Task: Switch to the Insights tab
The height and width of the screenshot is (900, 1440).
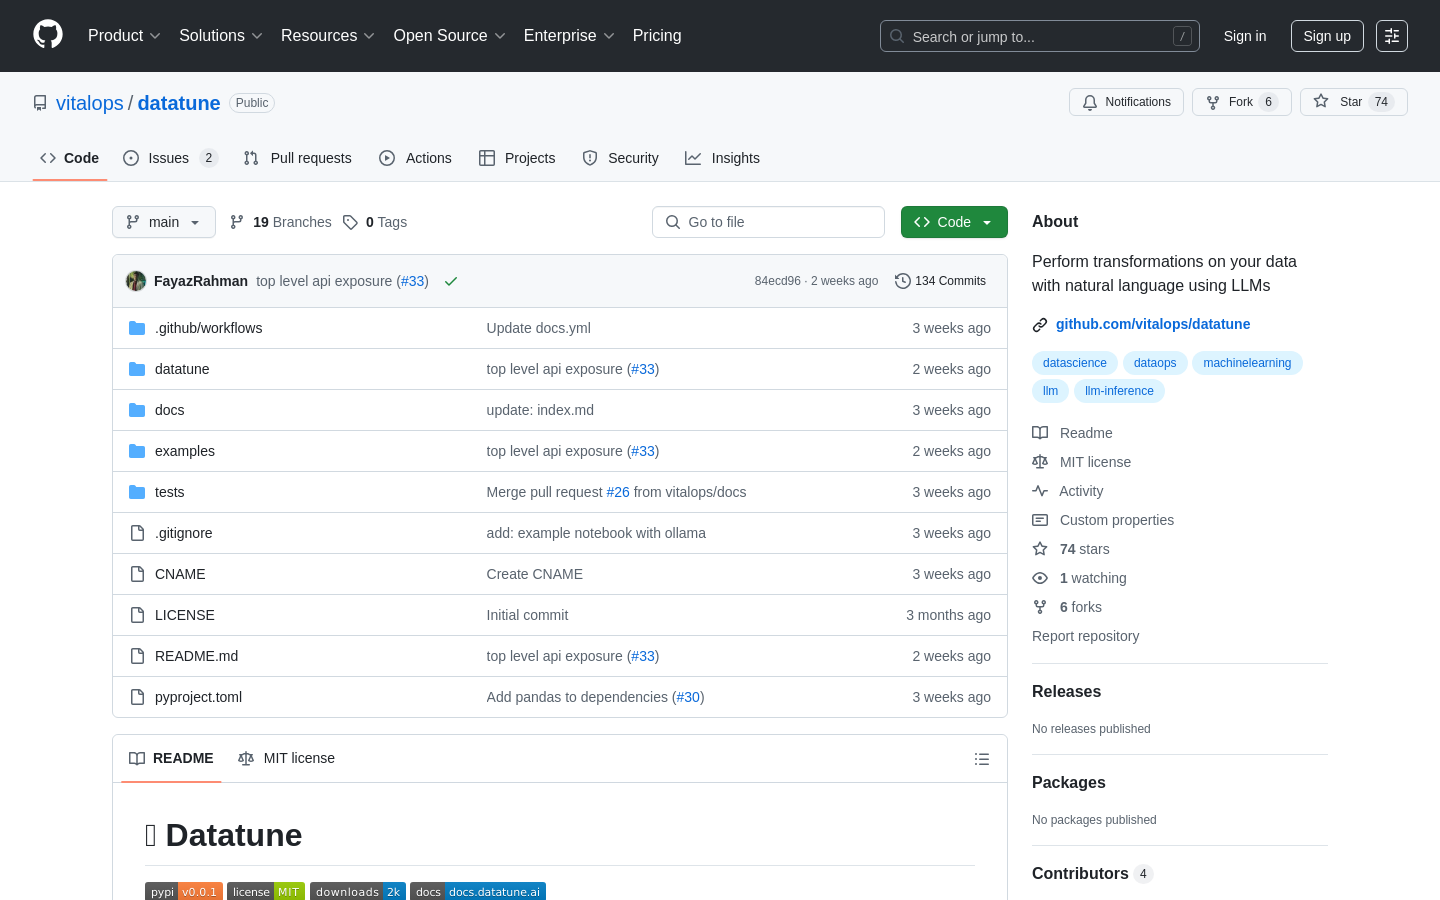Action: click(x=723, y=158)
